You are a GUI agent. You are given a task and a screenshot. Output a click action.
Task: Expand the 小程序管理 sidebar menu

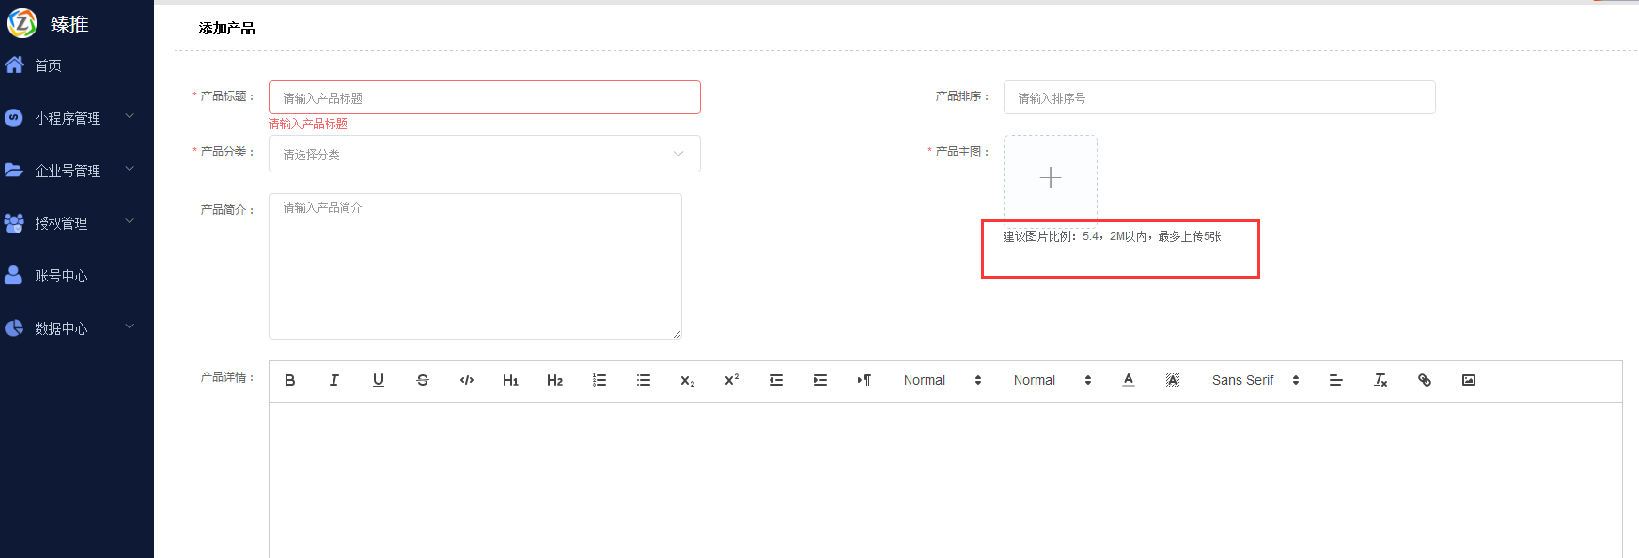coord(68,118)
